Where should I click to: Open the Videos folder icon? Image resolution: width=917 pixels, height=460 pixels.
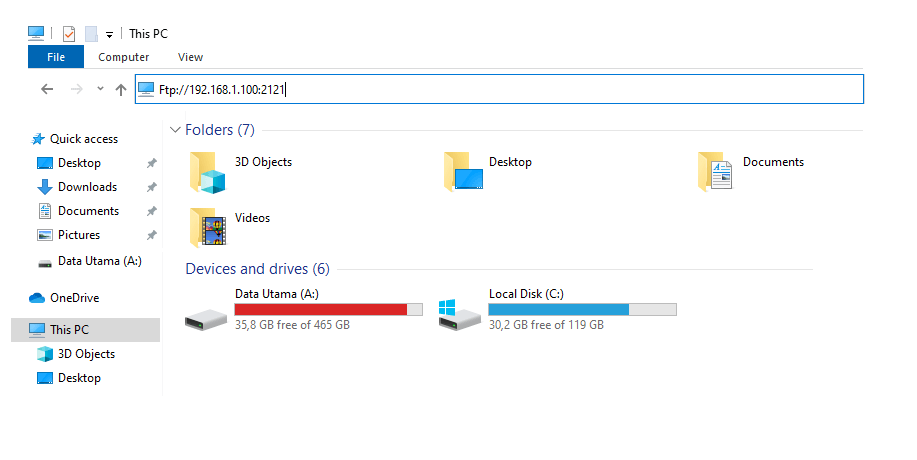click(207, 227)
